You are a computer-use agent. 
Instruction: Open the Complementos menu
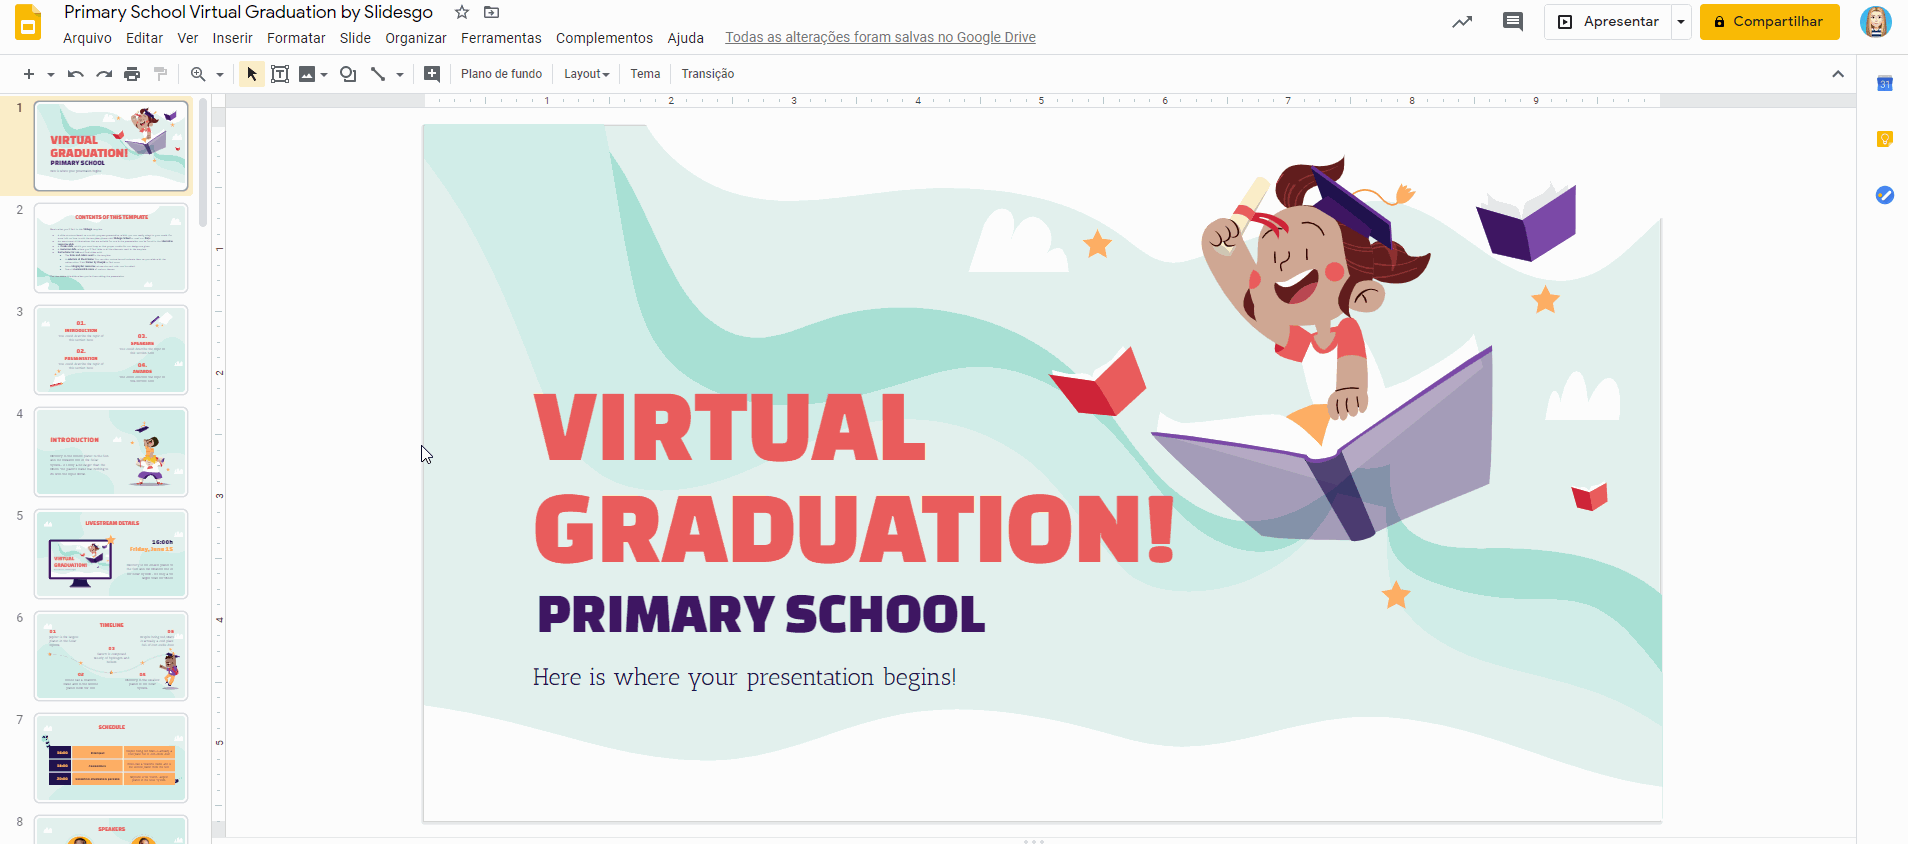tap(604, 38)
